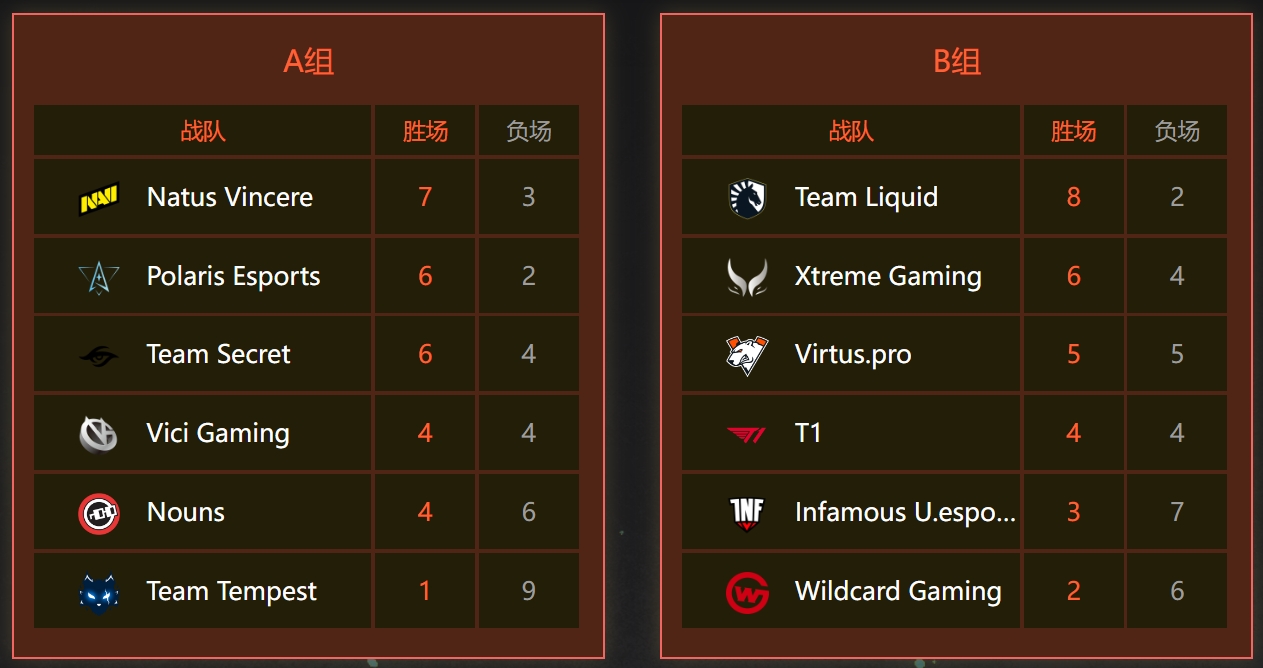Click the B组 group heading

pyautogui.click(x=957, y=61)
